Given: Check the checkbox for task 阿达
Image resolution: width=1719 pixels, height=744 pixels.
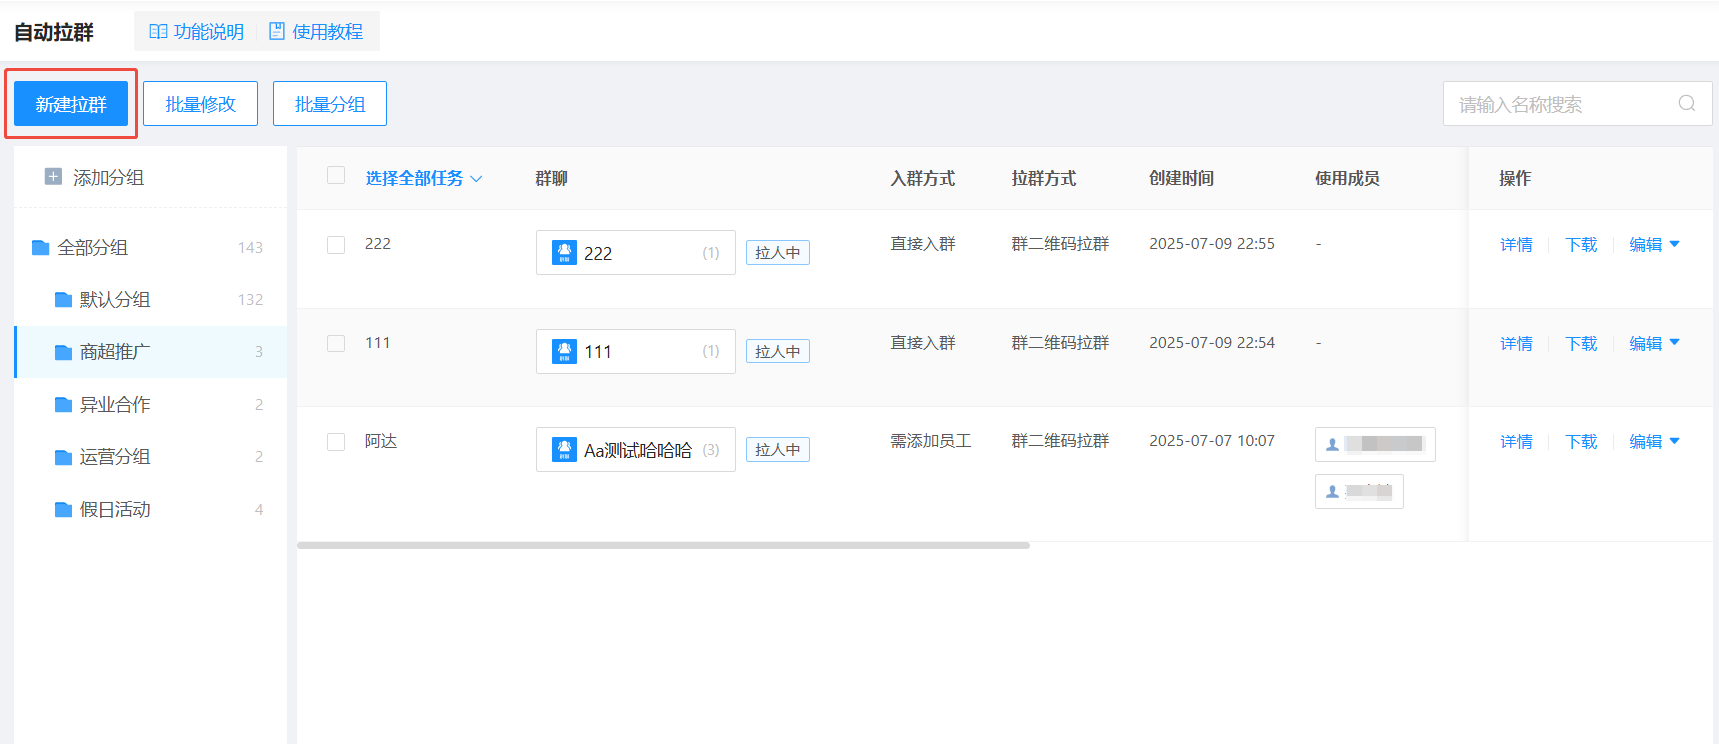Looking at the screenshot, I should tap(336, 442).
